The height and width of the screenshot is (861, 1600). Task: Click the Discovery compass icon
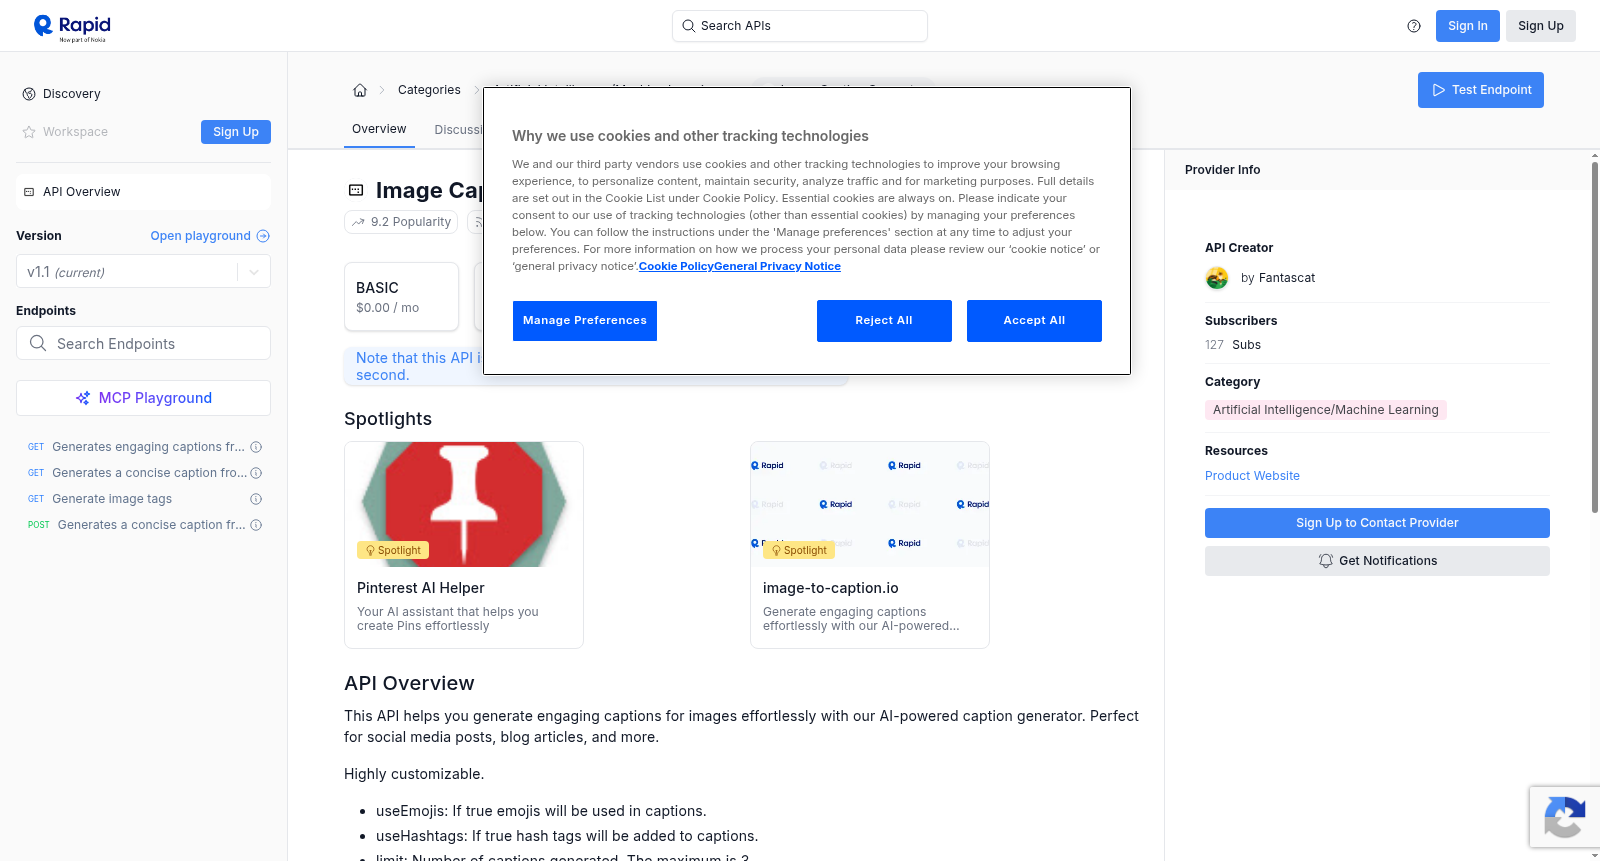point(29,94)
